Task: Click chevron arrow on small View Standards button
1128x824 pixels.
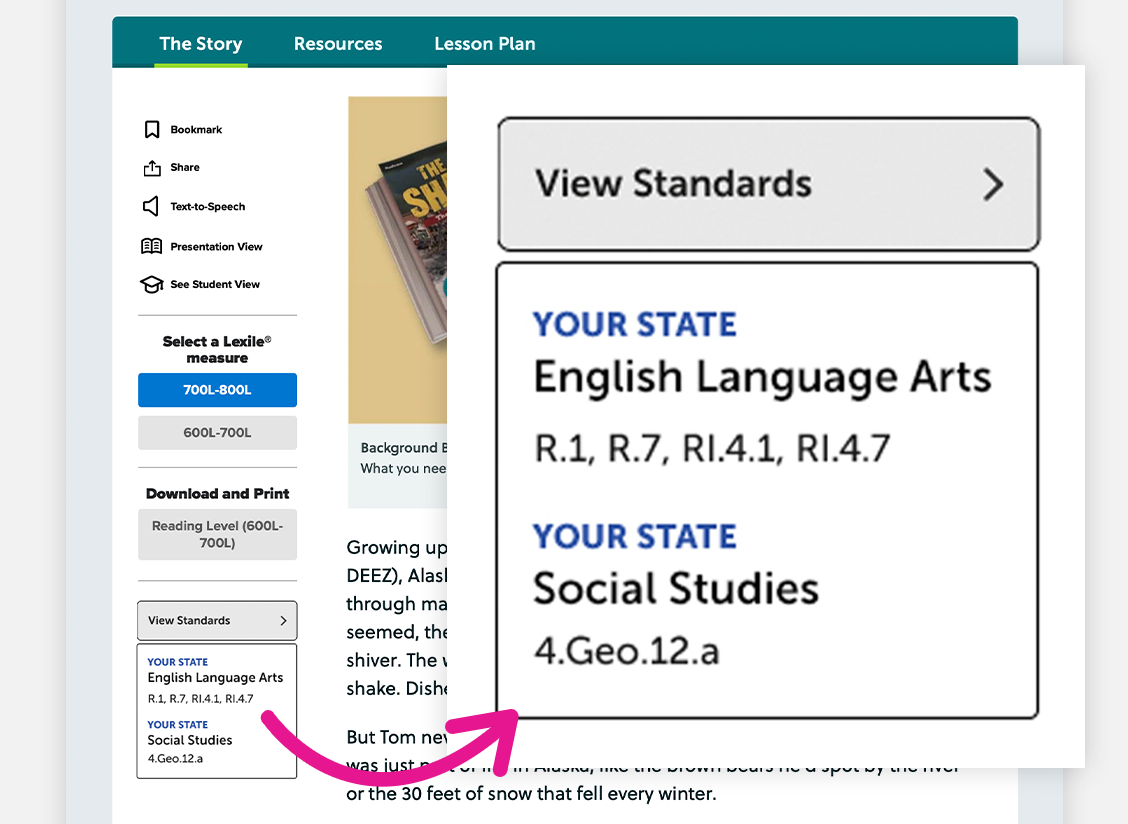Action: click(283, 621)
